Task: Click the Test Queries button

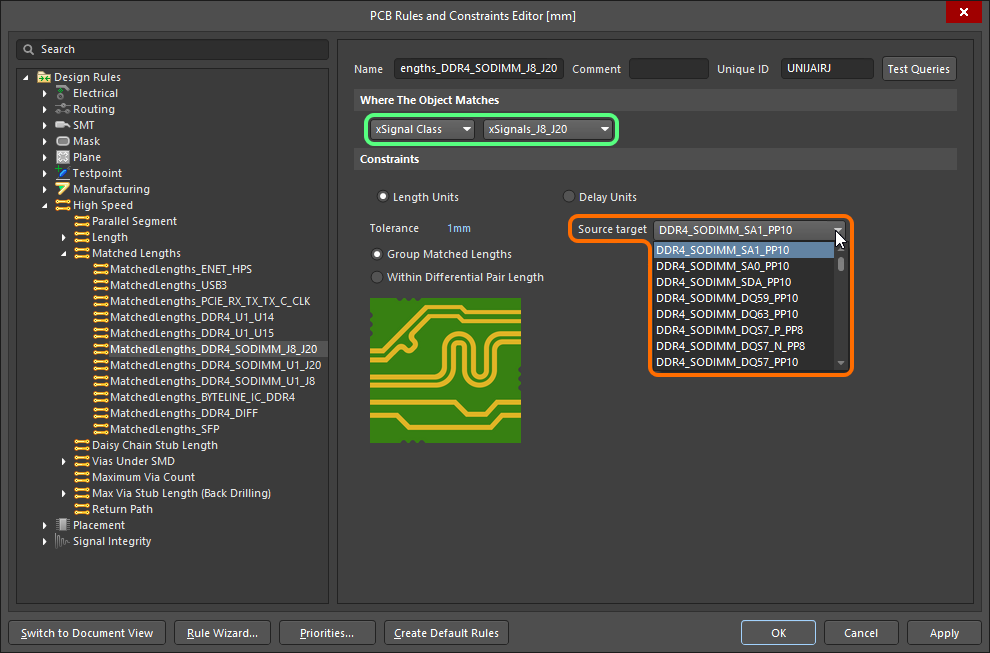Action: coord(918,69)
